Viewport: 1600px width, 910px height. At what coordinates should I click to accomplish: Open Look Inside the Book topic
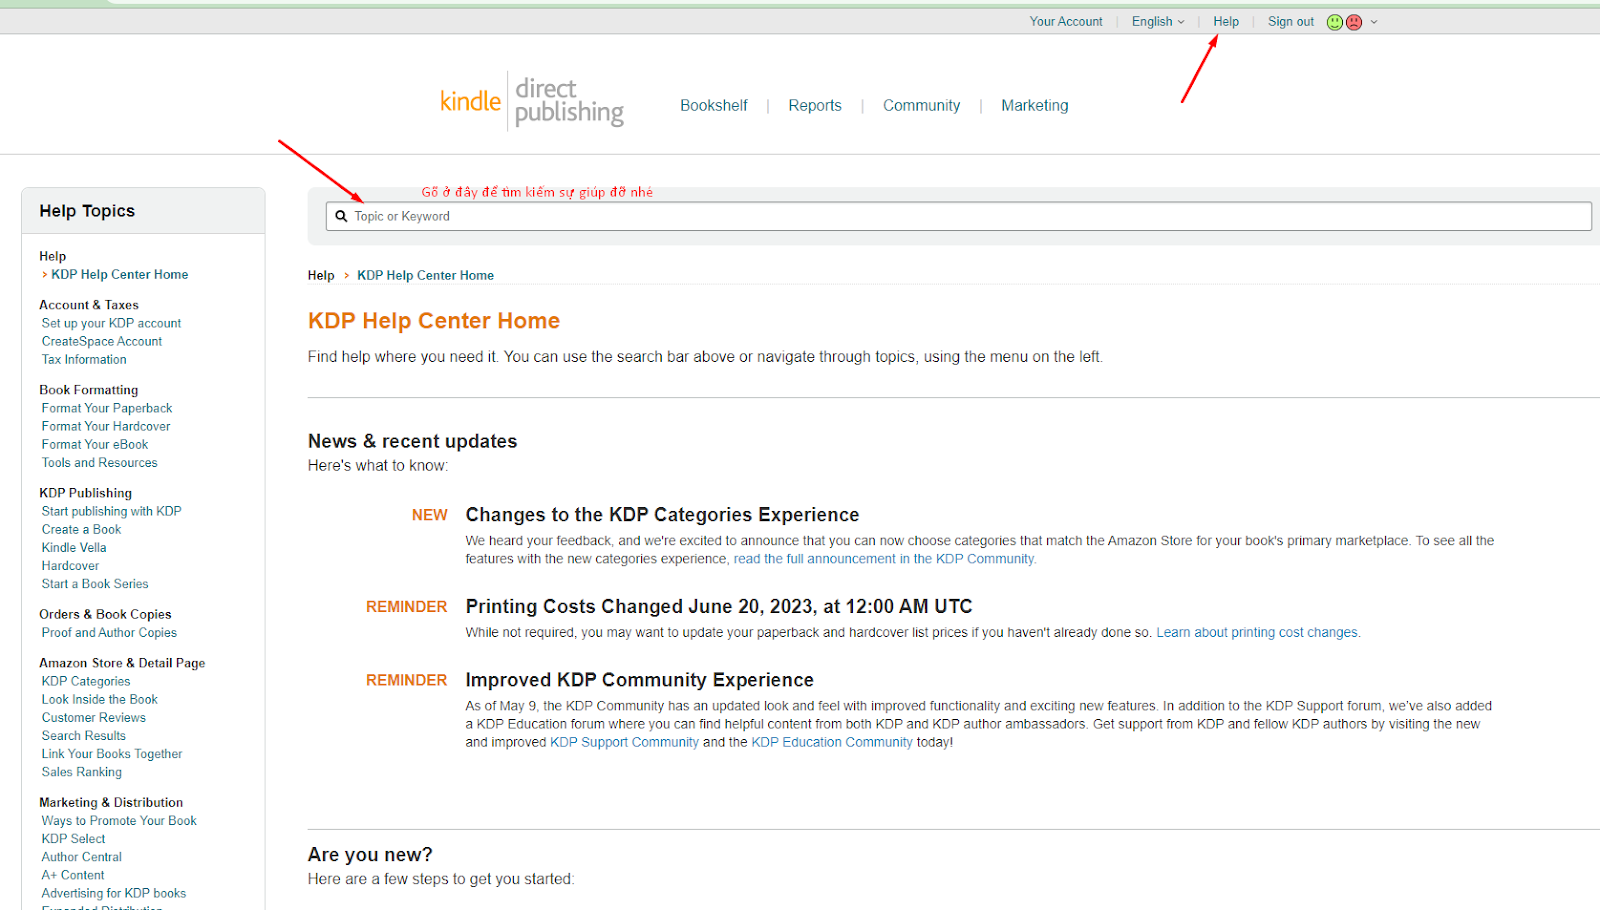100,699
